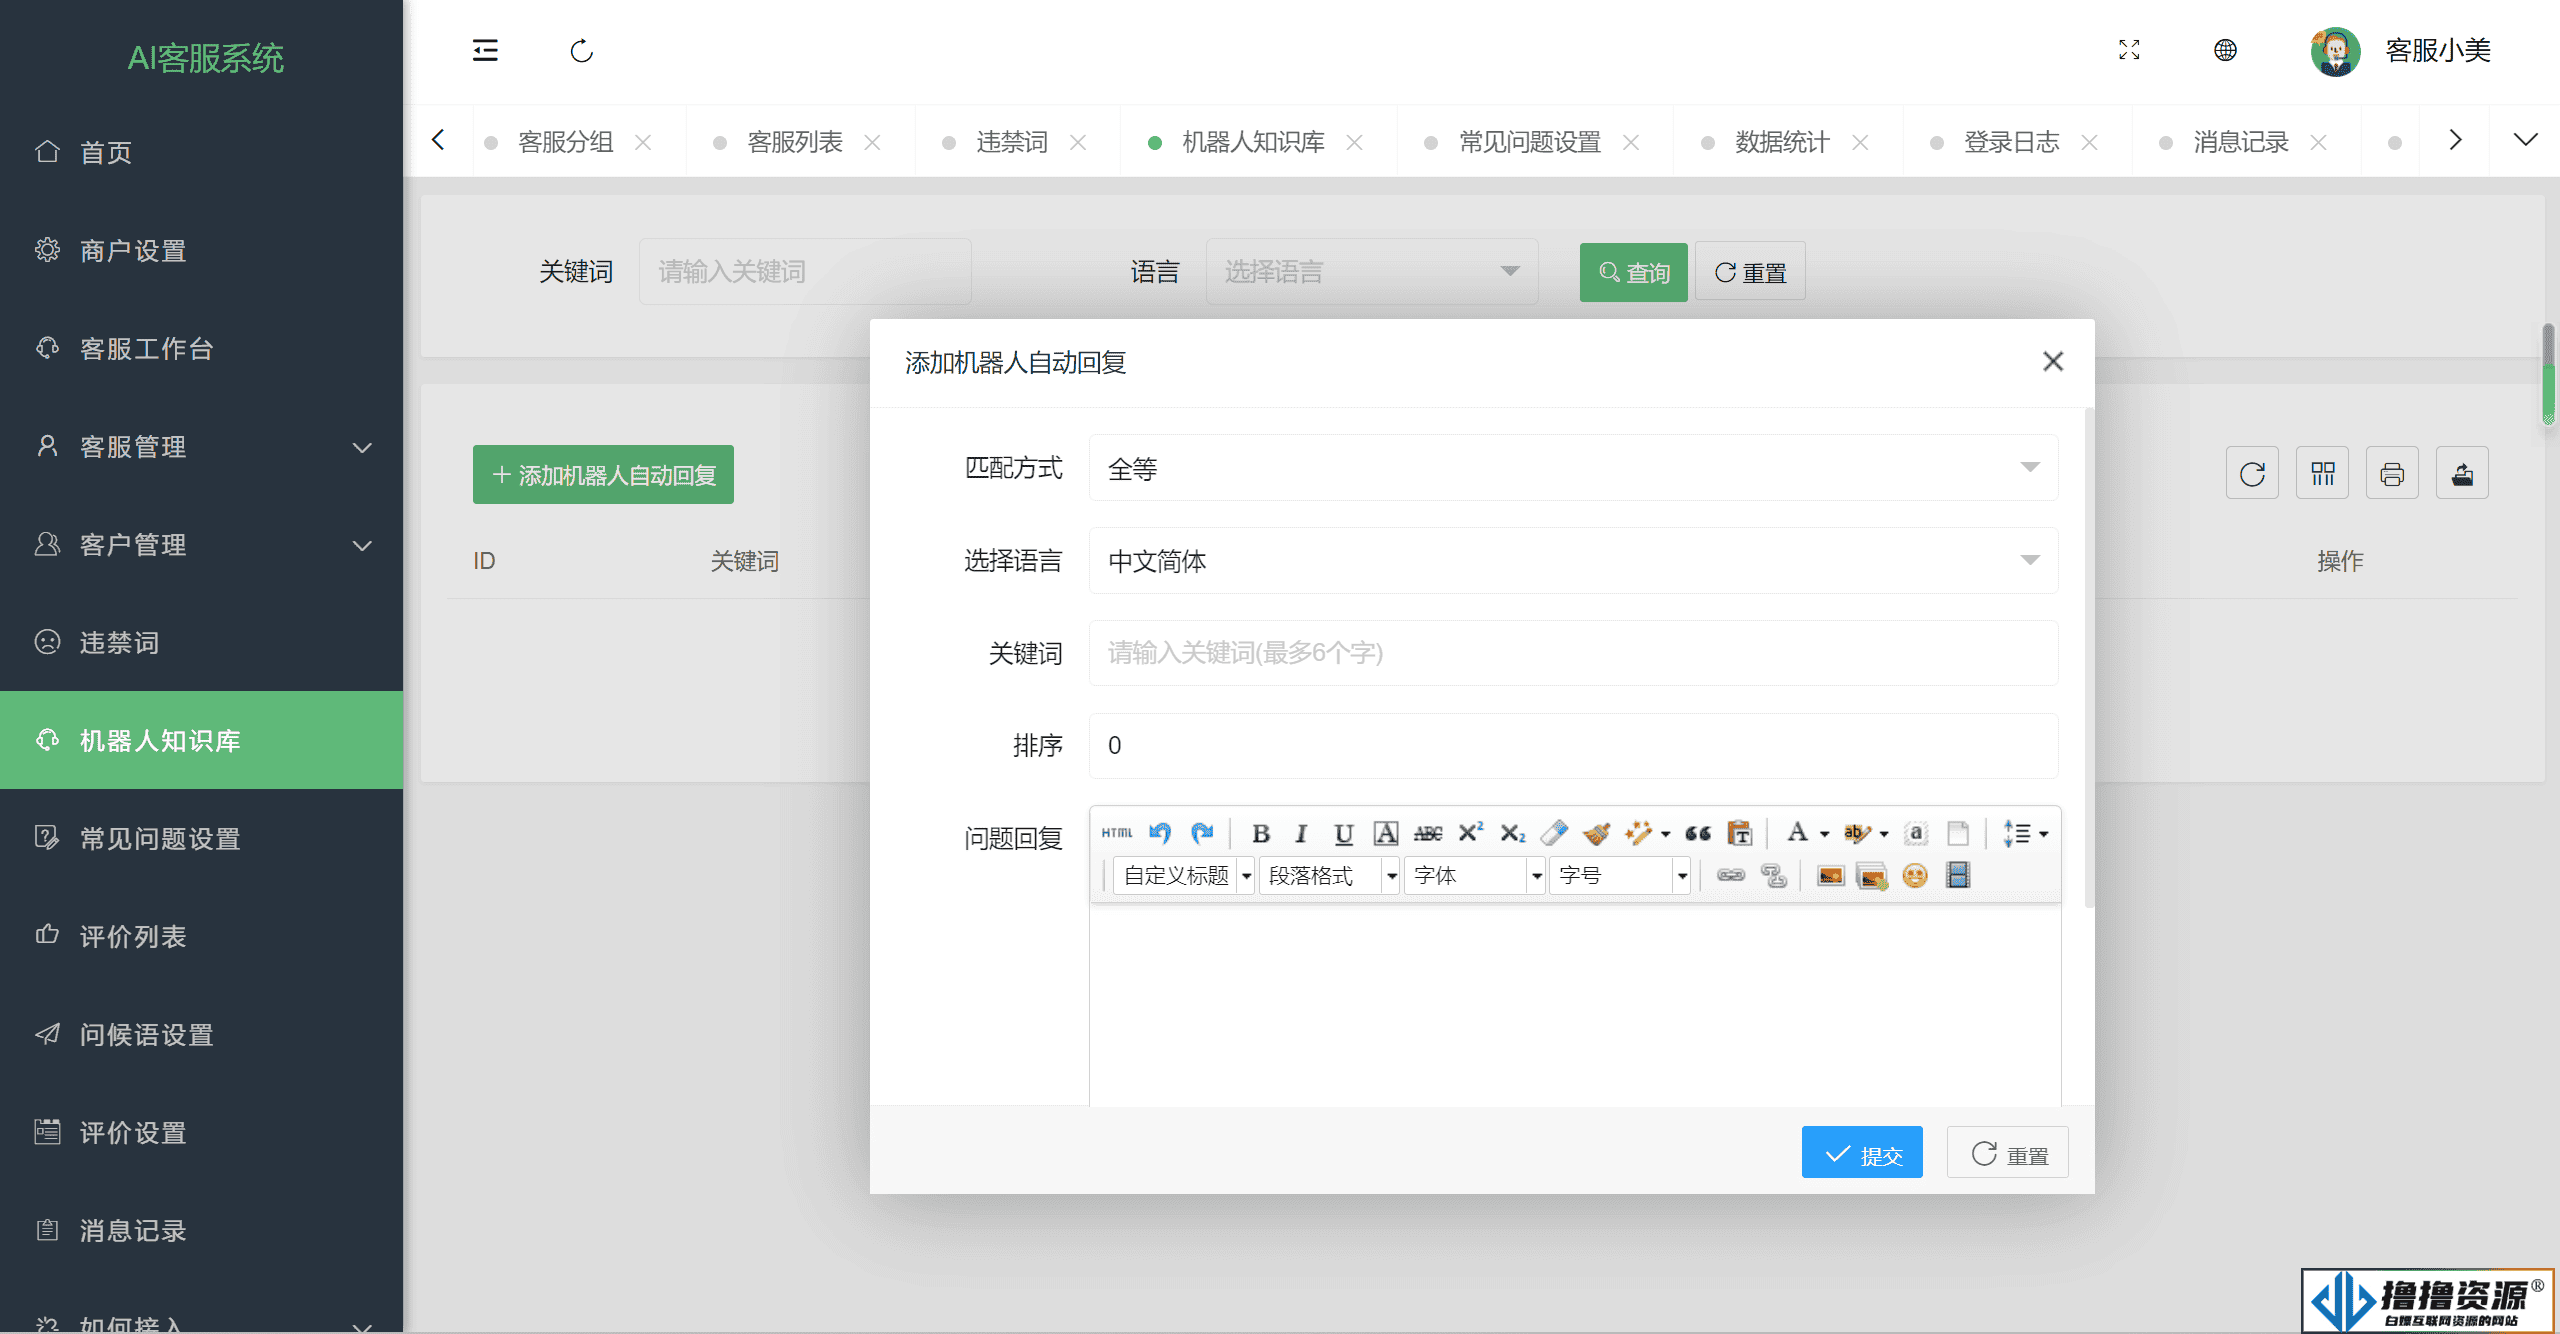Switch to the 客服分组 tab

coord(565,142)
